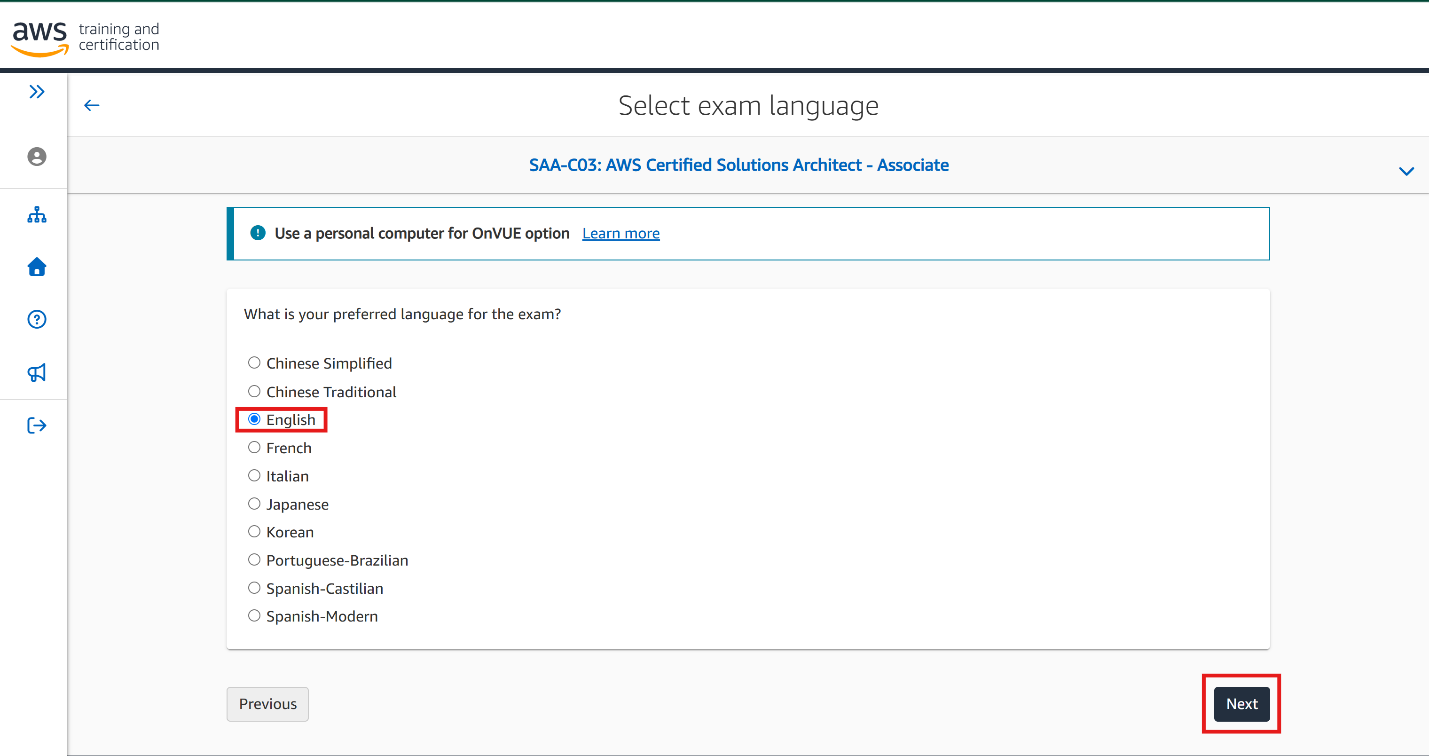This screenshot has height=756, width=1429.
Task: Click the preferred language question text
Action: click(x=402, y=314)
